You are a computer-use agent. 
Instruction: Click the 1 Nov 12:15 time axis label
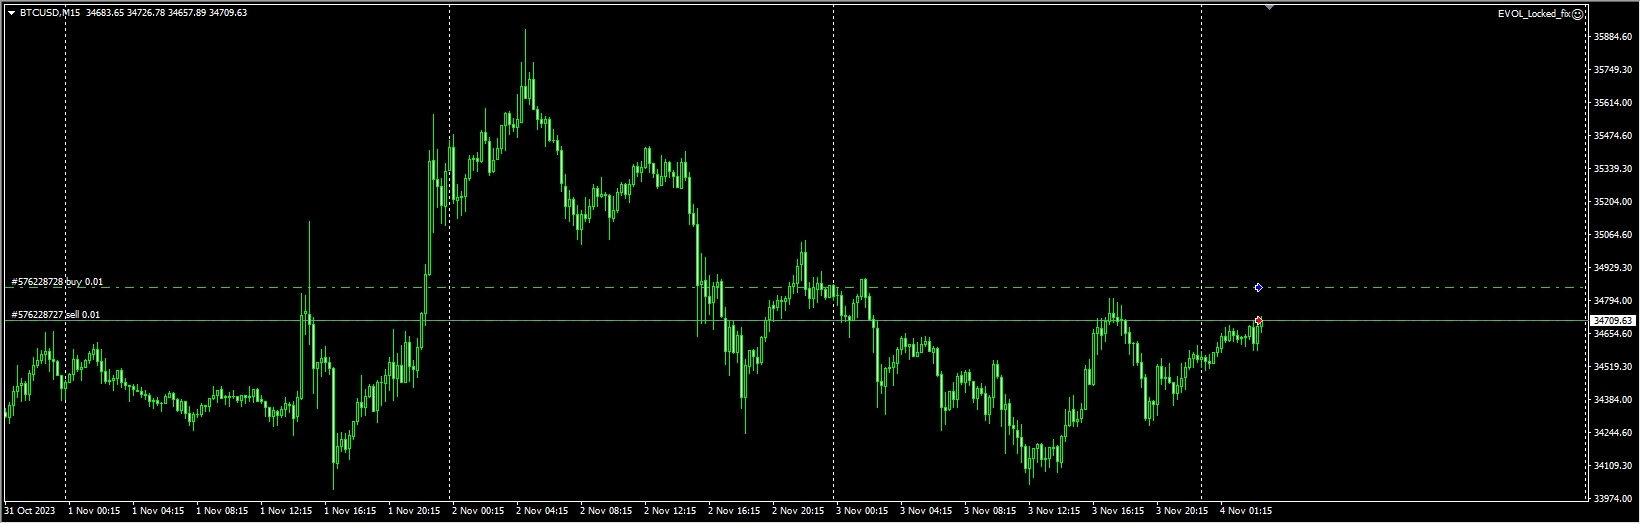[286, 511]
